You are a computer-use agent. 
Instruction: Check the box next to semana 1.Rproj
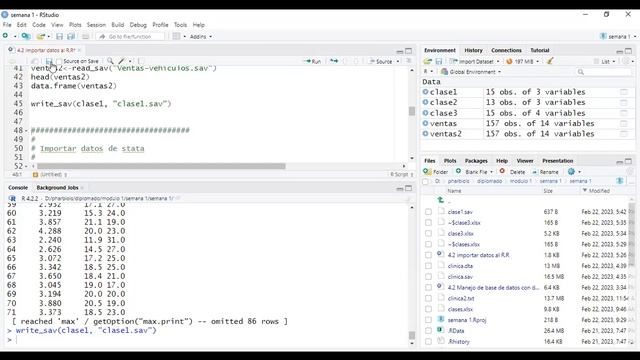(428, 320)
